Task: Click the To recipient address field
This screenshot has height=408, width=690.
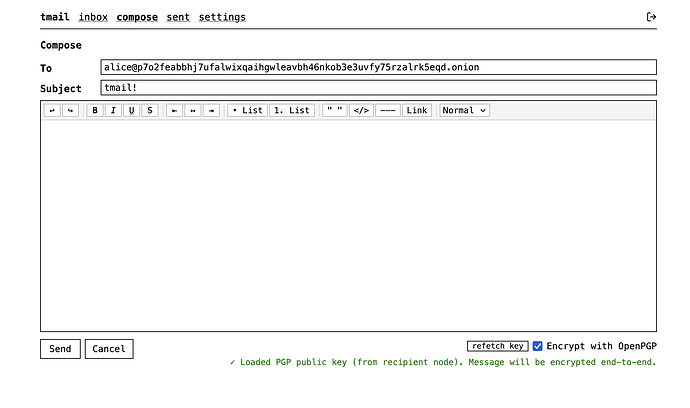Action: click(x=378, y=67)
